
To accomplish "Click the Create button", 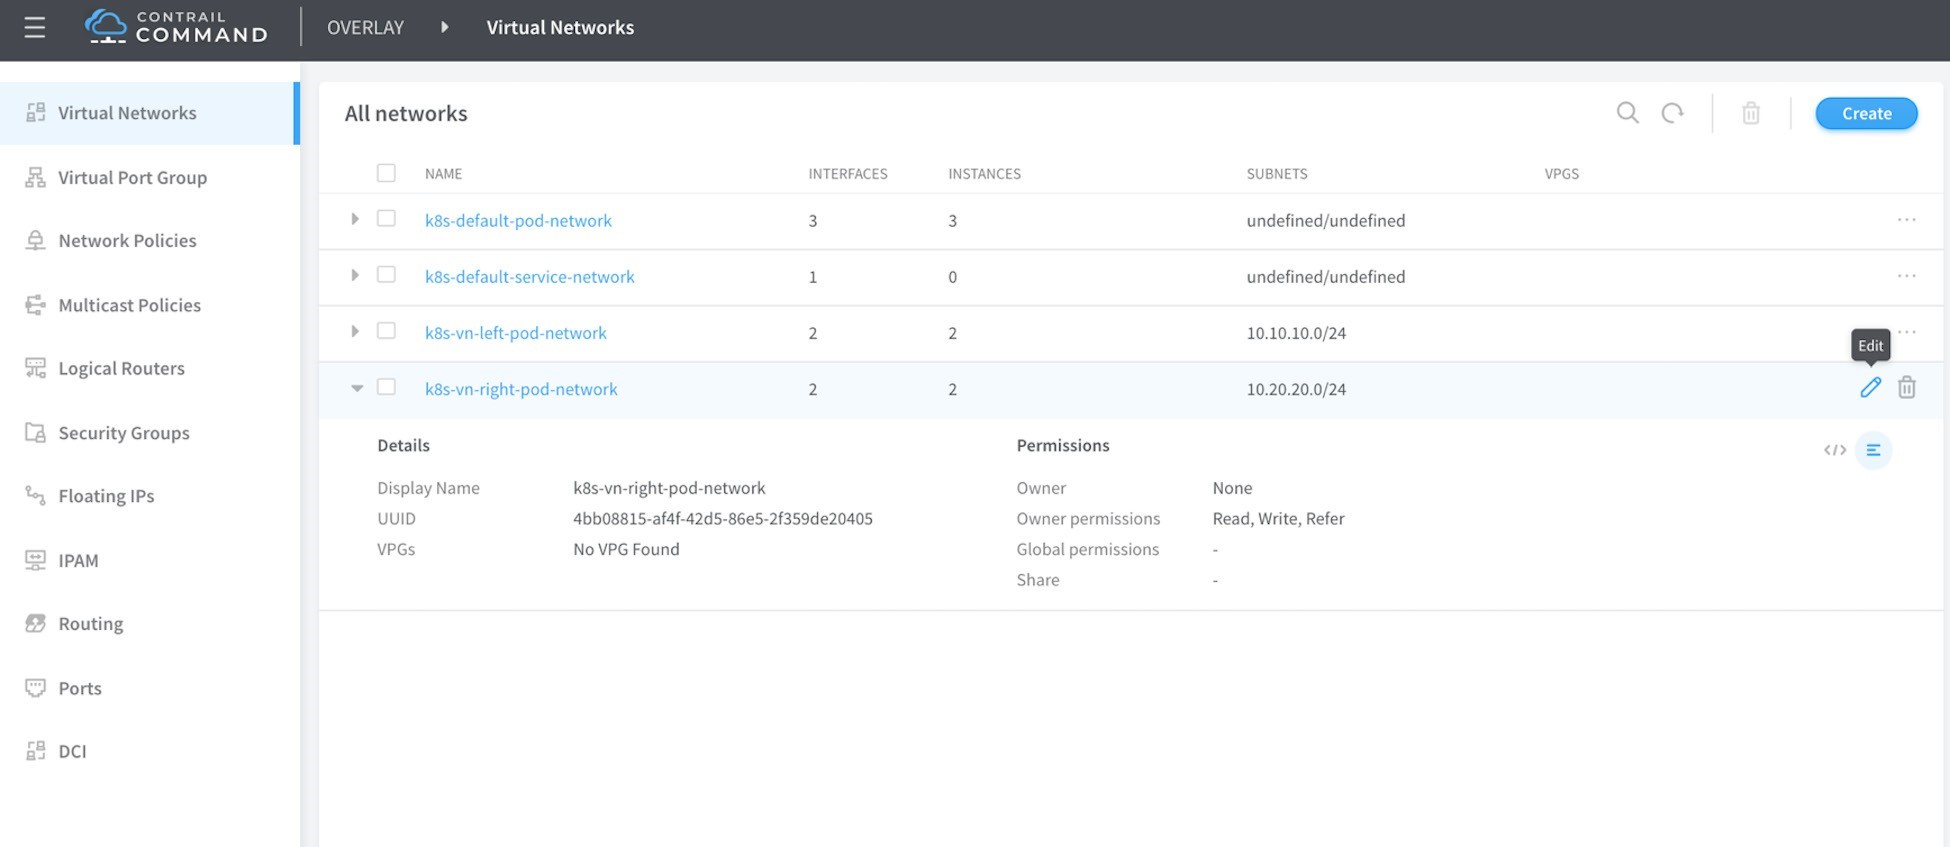I will (x=1866, y=113).
